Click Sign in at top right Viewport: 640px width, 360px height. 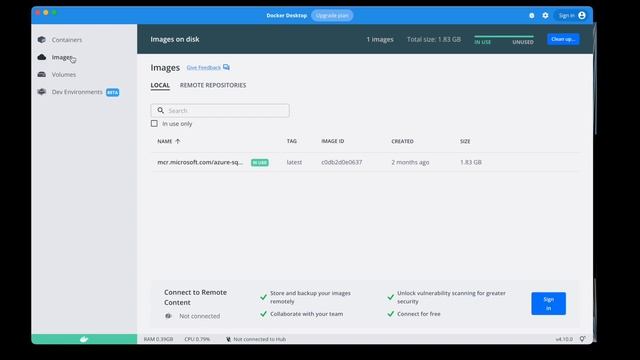tap(567, 16)
